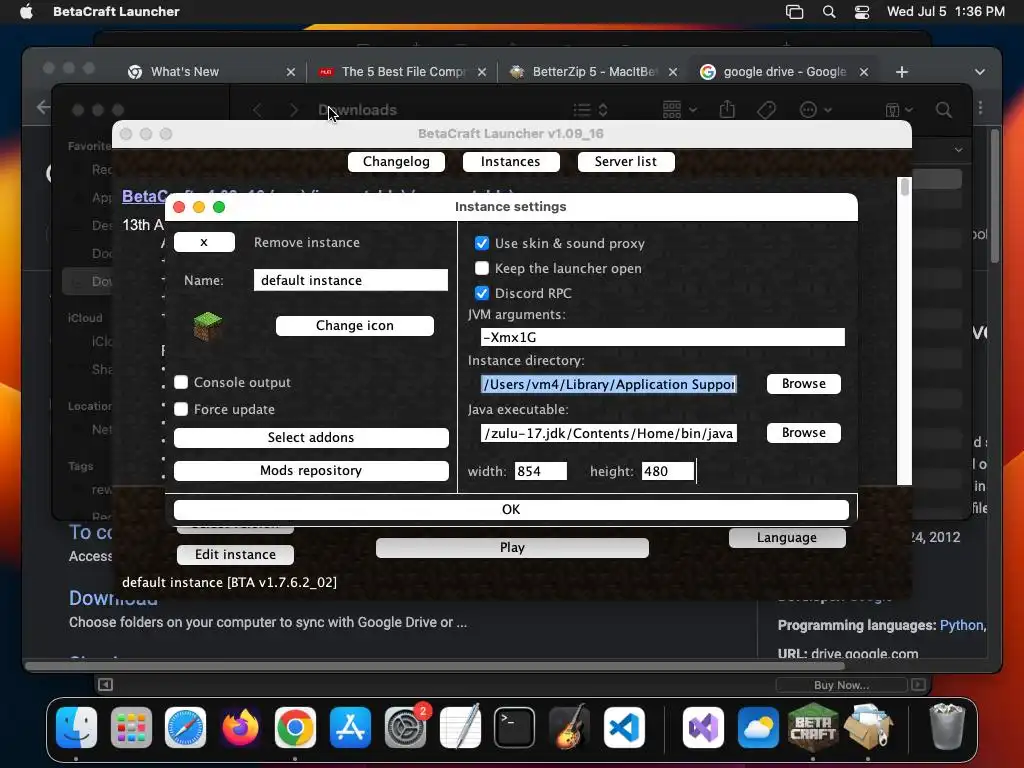Screen dimensions: 1024x768
Task: Click the Finder share icon
Action: pos(727,109)
